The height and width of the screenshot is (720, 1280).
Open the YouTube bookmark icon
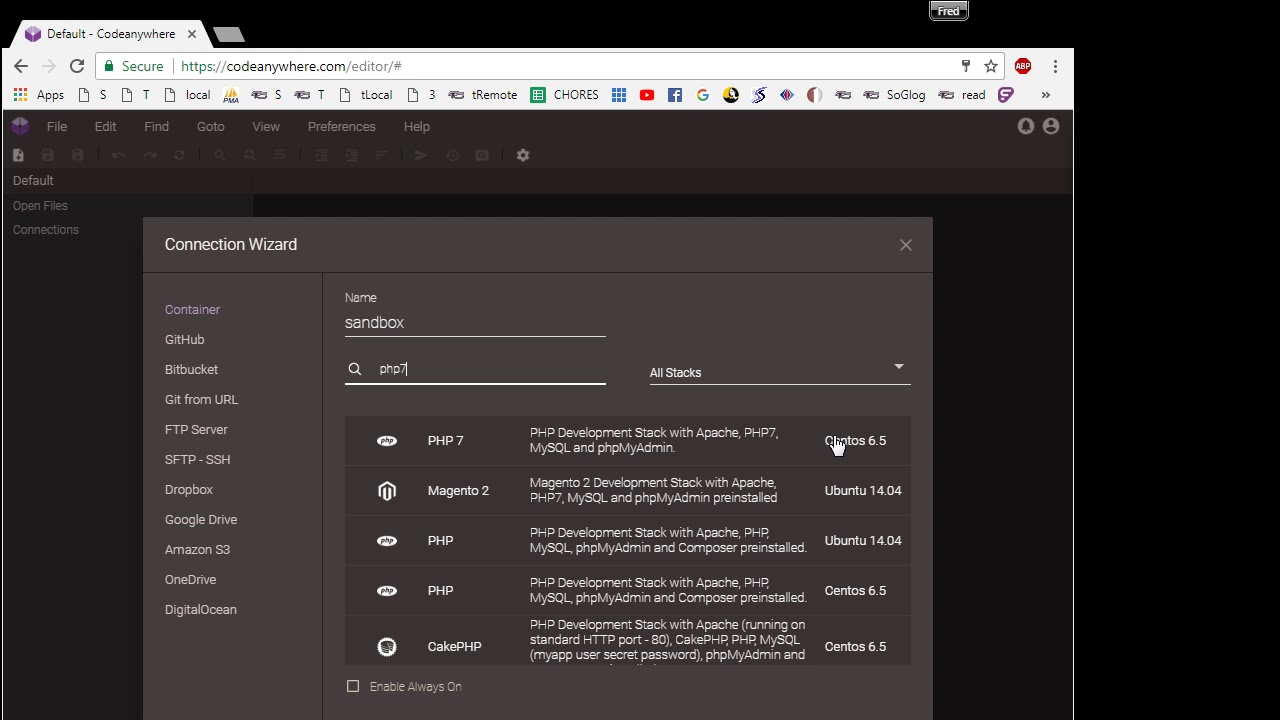pyautogui.click(x=647, y=95)
